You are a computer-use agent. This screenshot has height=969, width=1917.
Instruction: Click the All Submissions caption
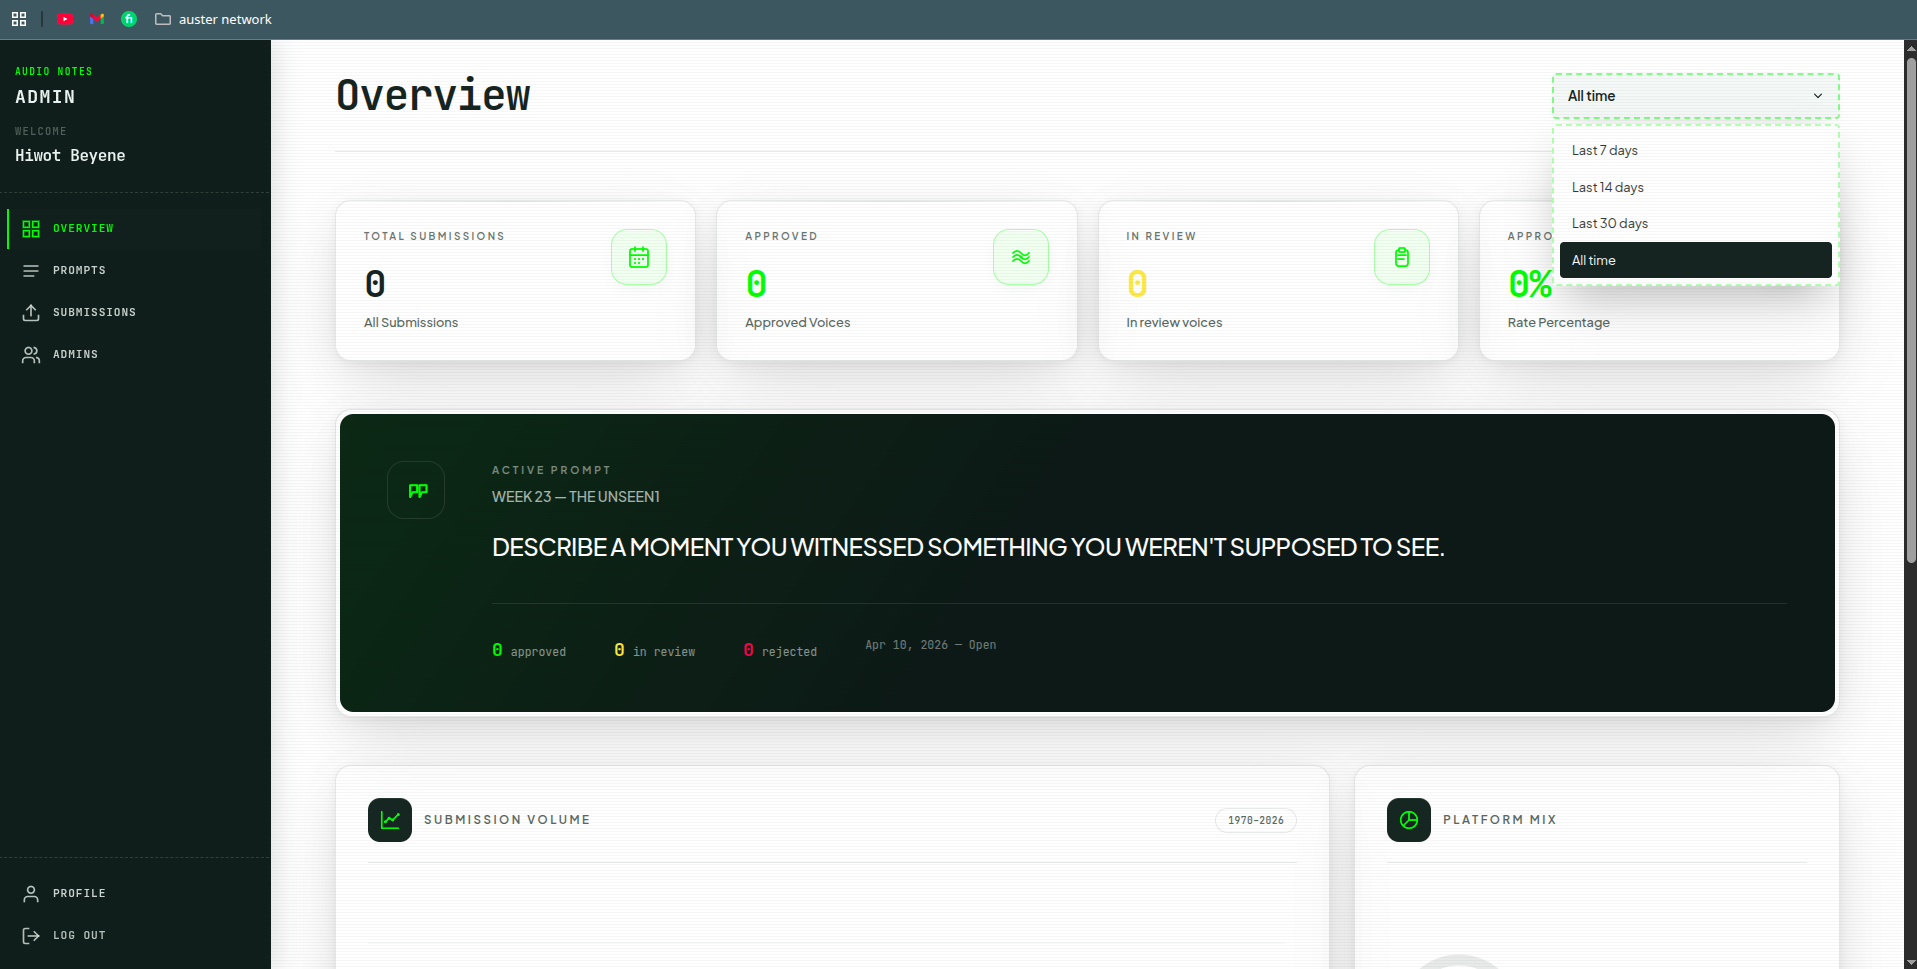[411, 323]
